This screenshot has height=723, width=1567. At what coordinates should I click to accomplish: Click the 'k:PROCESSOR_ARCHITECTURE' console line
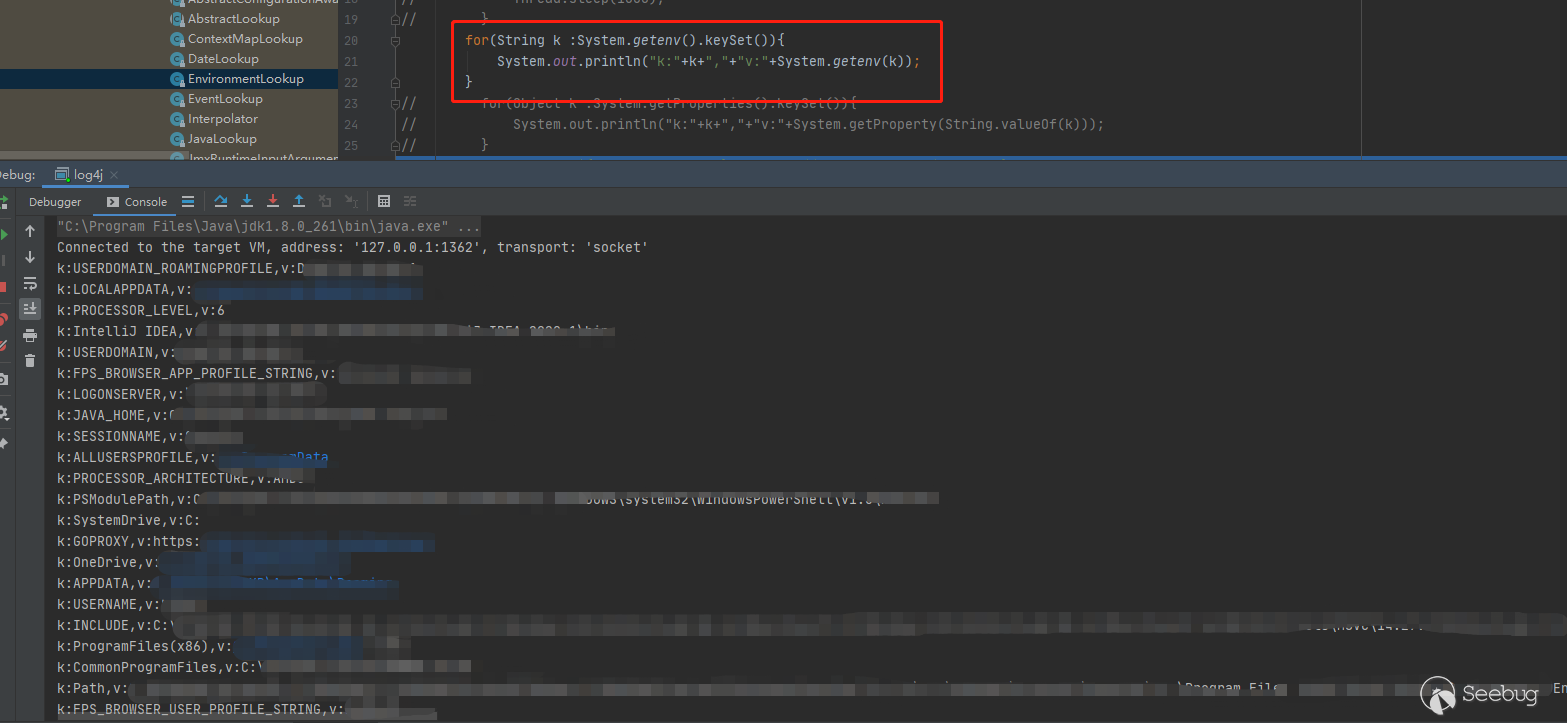point(187,478)
